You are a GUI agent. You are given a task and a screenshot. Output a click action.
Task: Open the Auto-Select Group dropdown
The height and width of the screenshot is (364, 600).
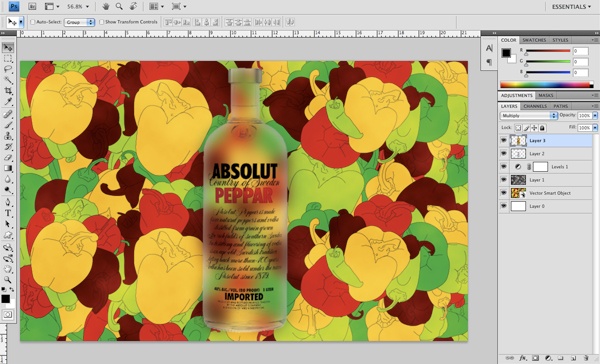79,22
